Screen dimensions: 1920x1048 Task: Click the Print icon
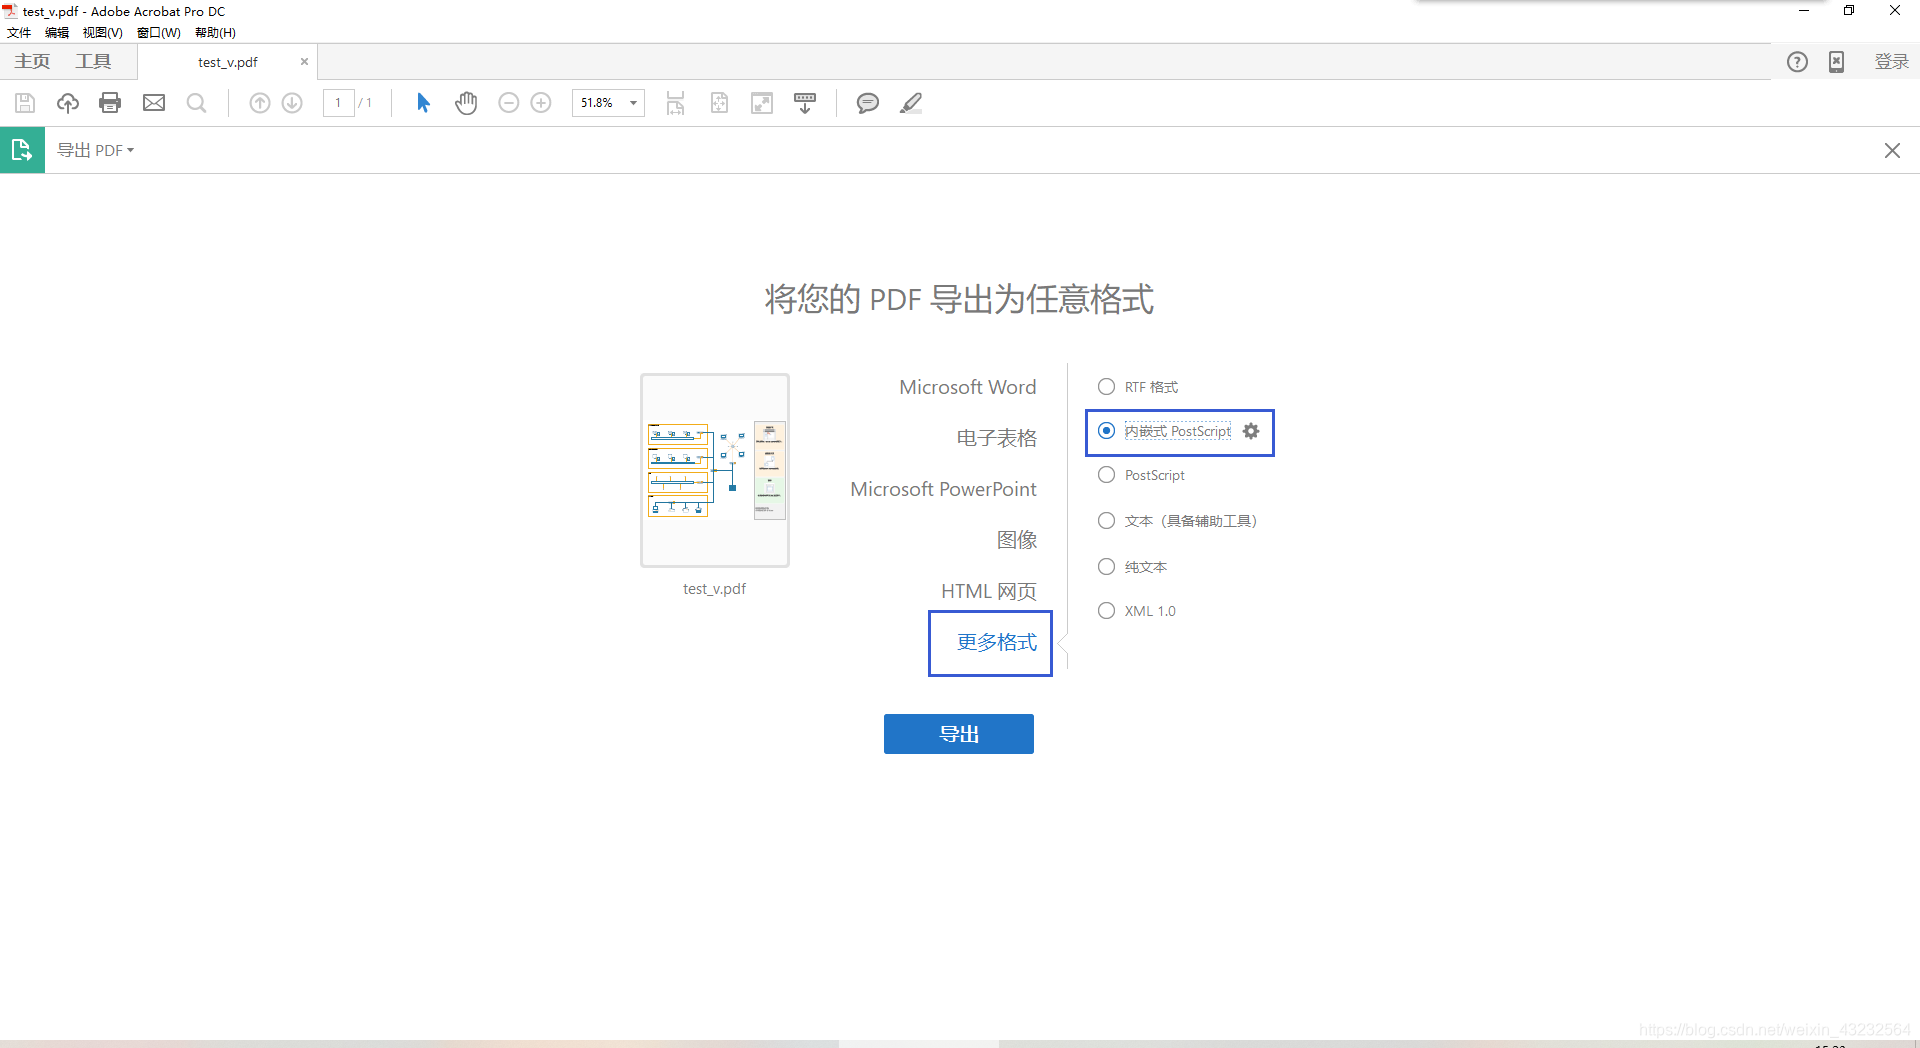110,103
